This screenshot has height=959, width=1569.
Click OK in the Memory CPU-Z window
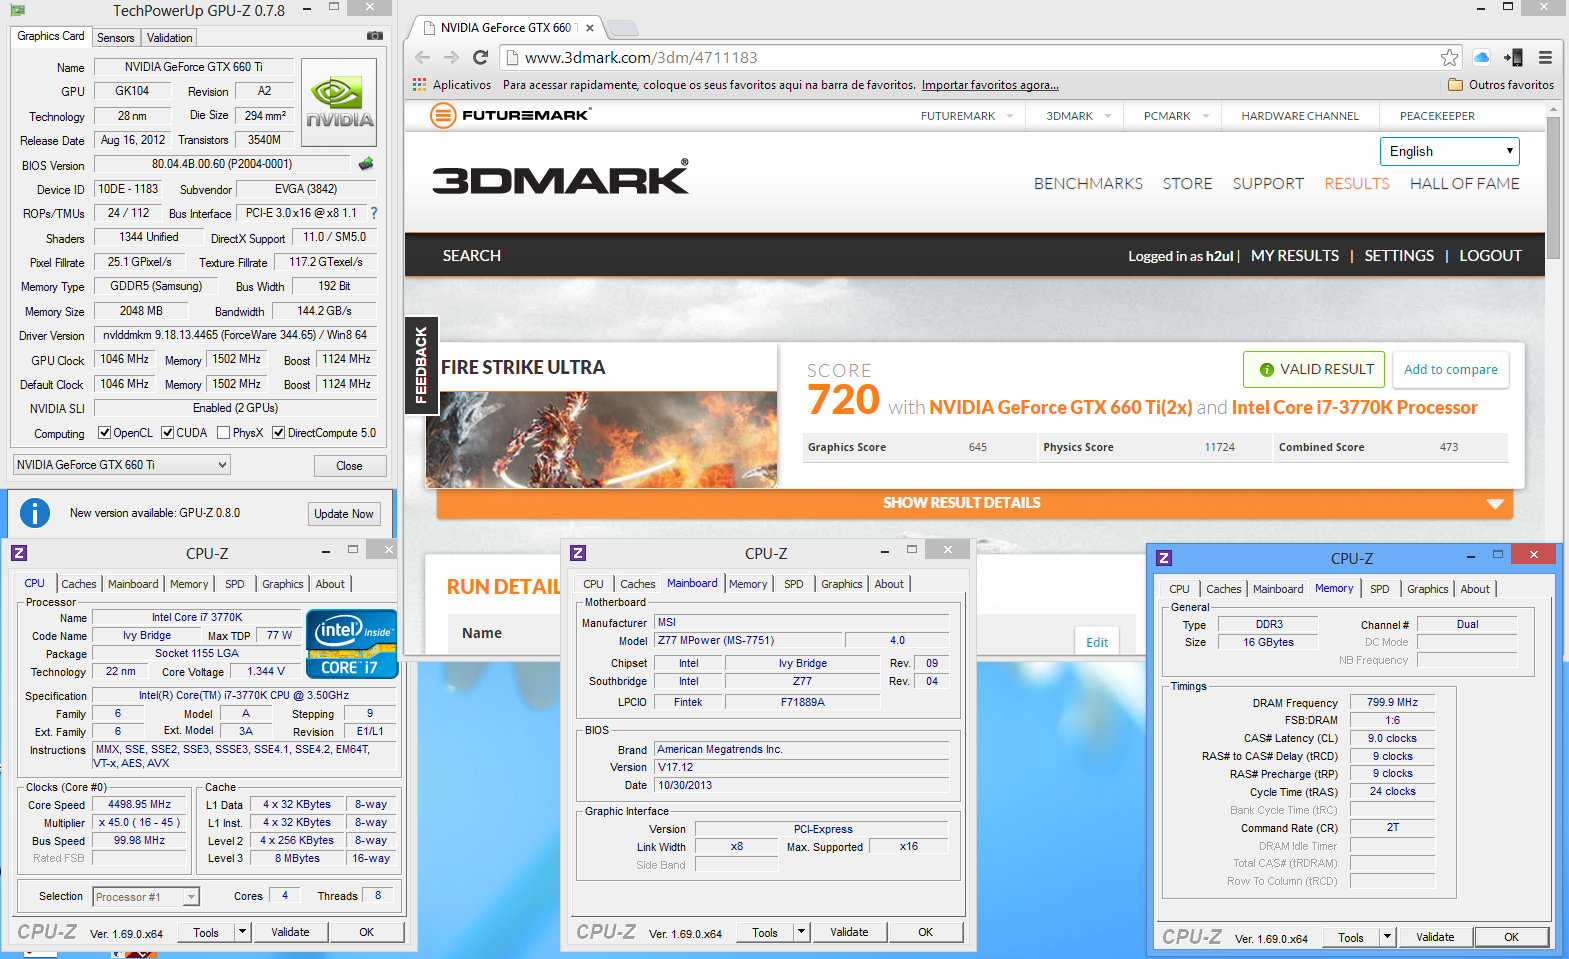click(1511, 937)
